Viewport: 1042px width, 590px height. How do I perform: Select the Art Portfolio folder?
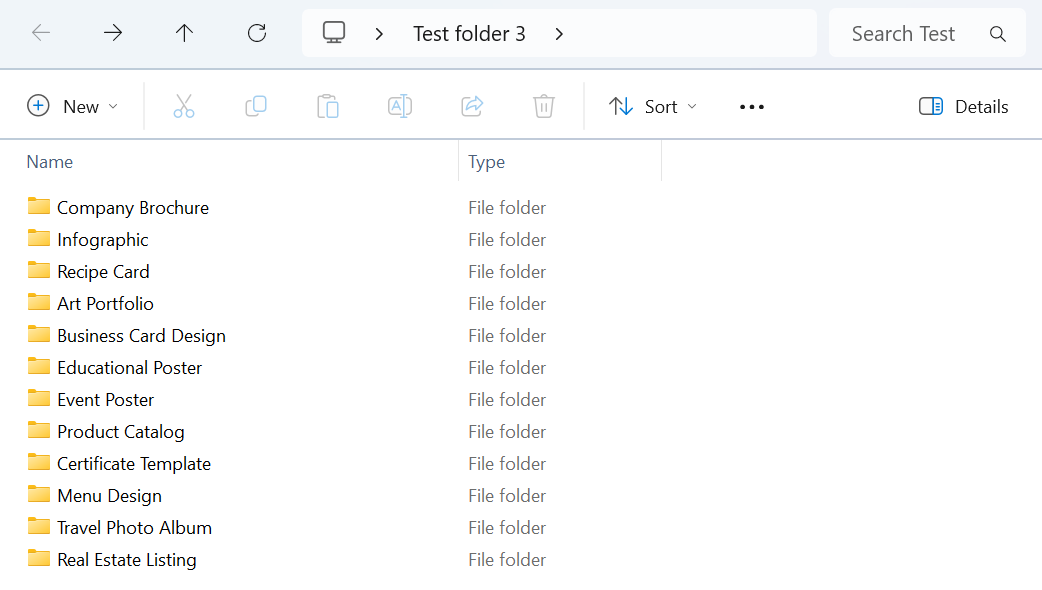(105, 303)
